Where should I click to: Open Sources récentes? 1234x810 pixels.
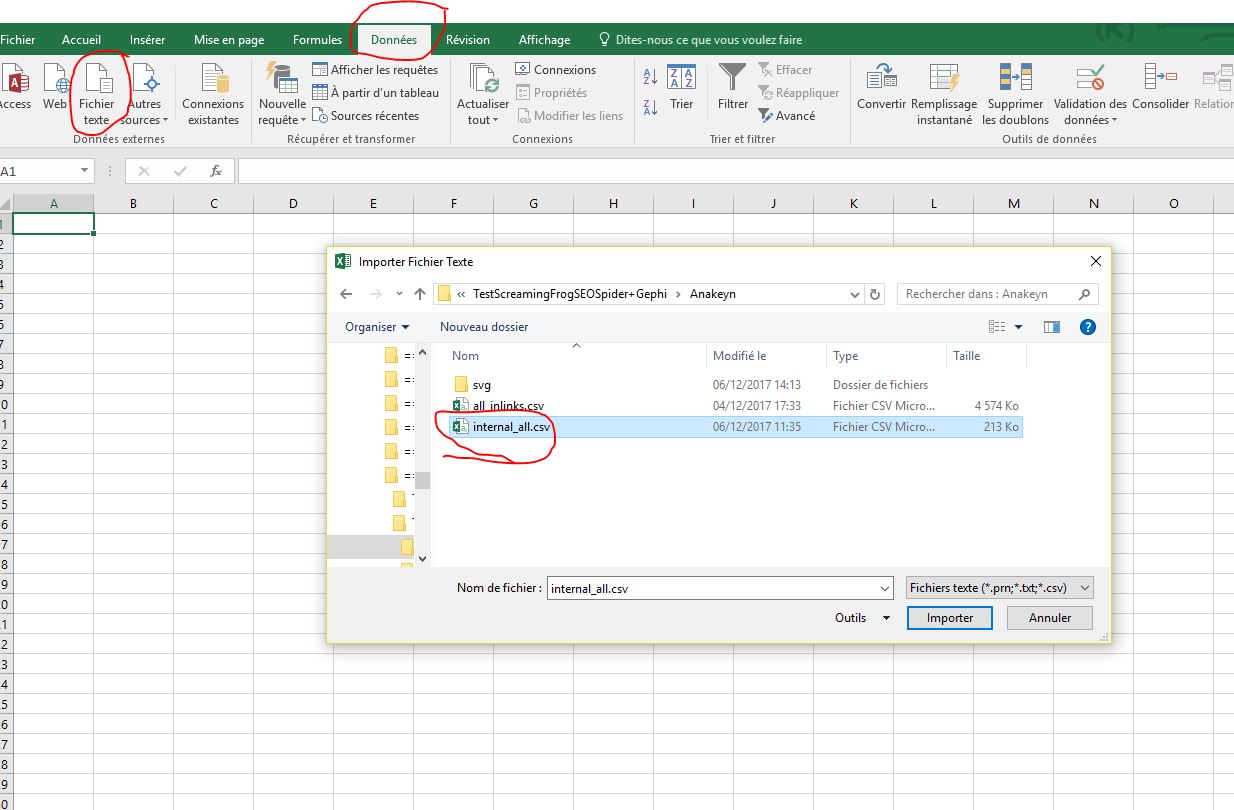click(366, 116)
